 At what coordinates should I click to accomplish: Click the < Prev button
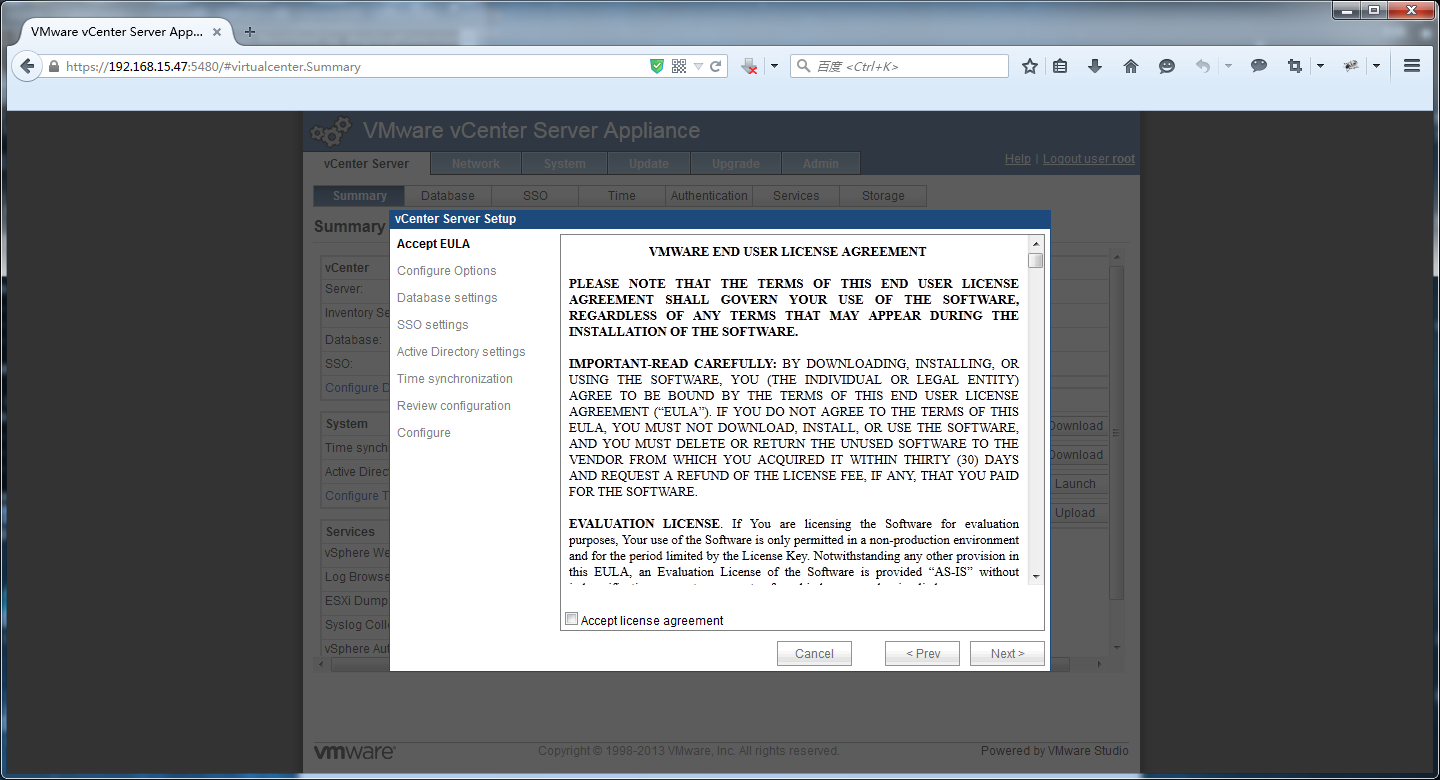(x=923, y=653)
